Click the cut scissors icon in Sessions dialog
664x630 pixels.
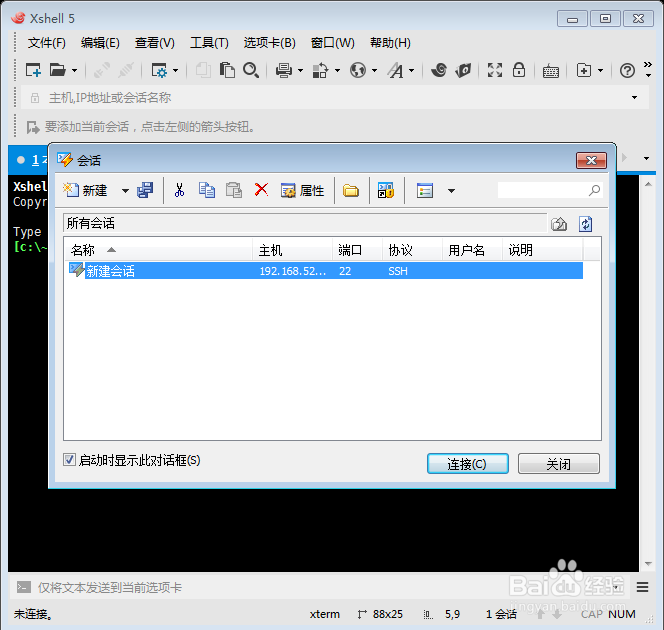pyautogui.click(x=180, y=191)
